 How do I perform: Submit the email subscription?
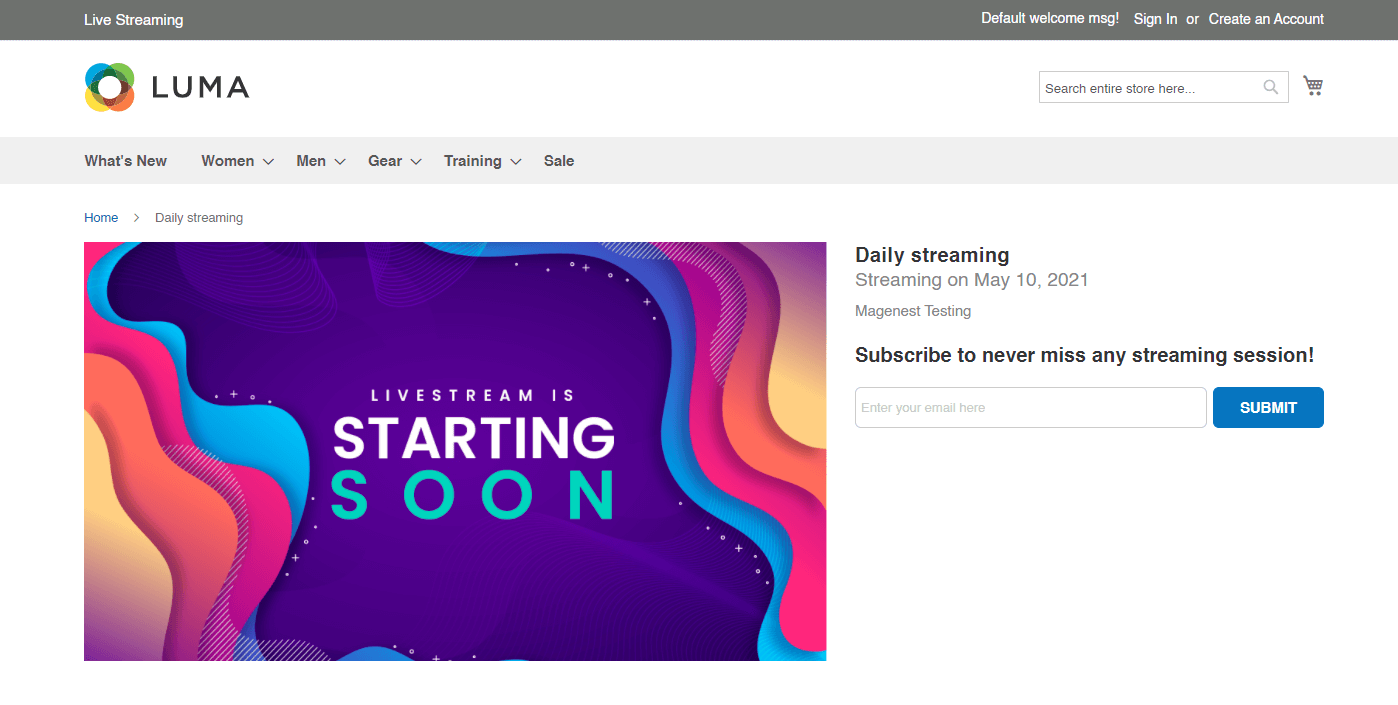pyautogui.click(x=1268, y=407)
